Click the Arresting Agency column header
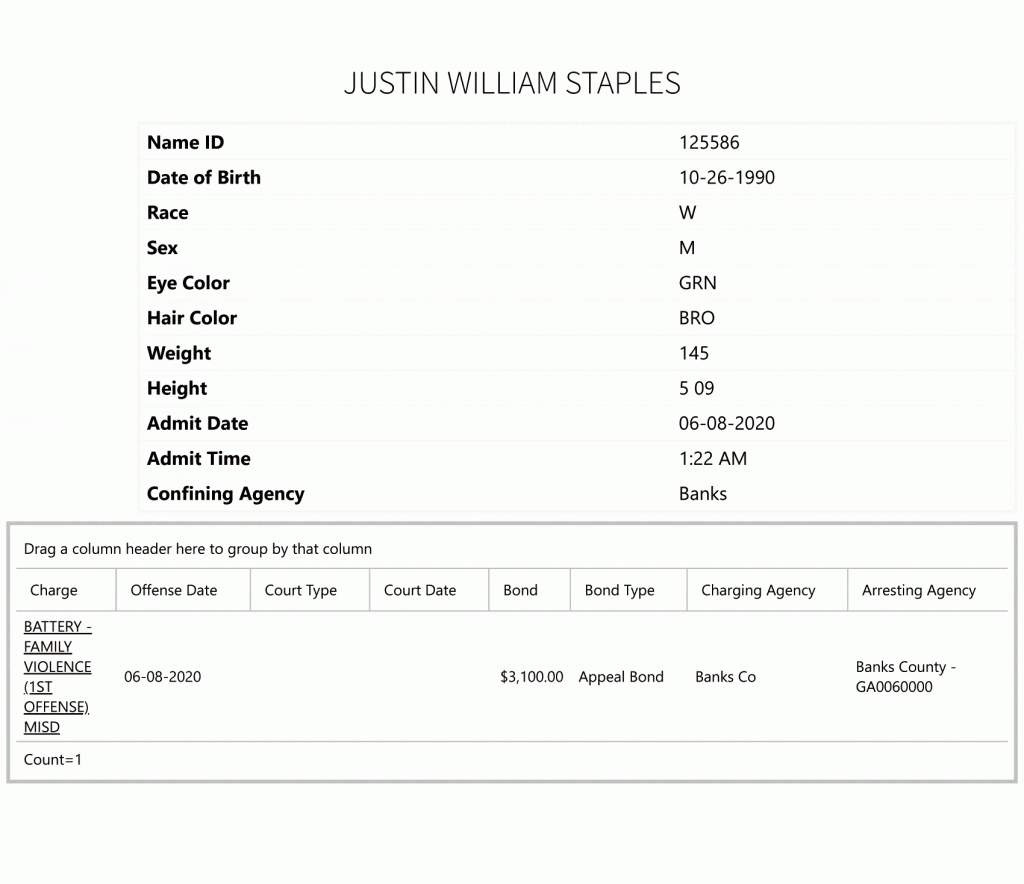Image resolution: width=1024 pixels, height=884 pixels. click(928, 590)
